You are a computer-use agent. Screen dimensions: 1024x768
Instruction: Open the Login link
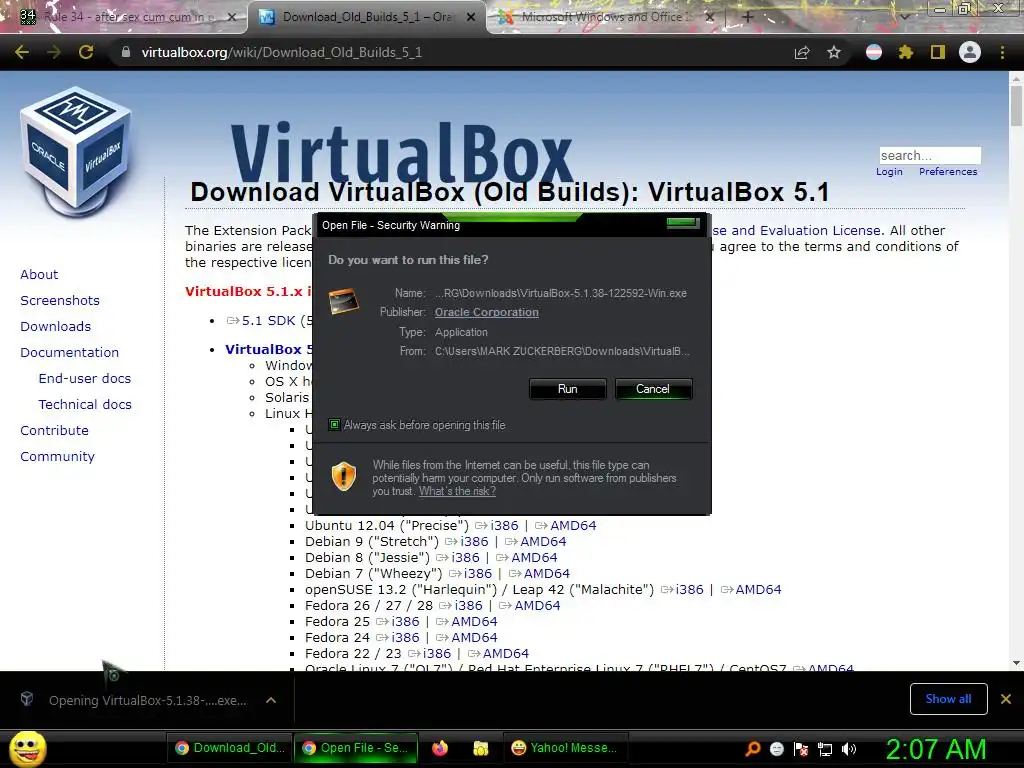[x=889, y=171]
